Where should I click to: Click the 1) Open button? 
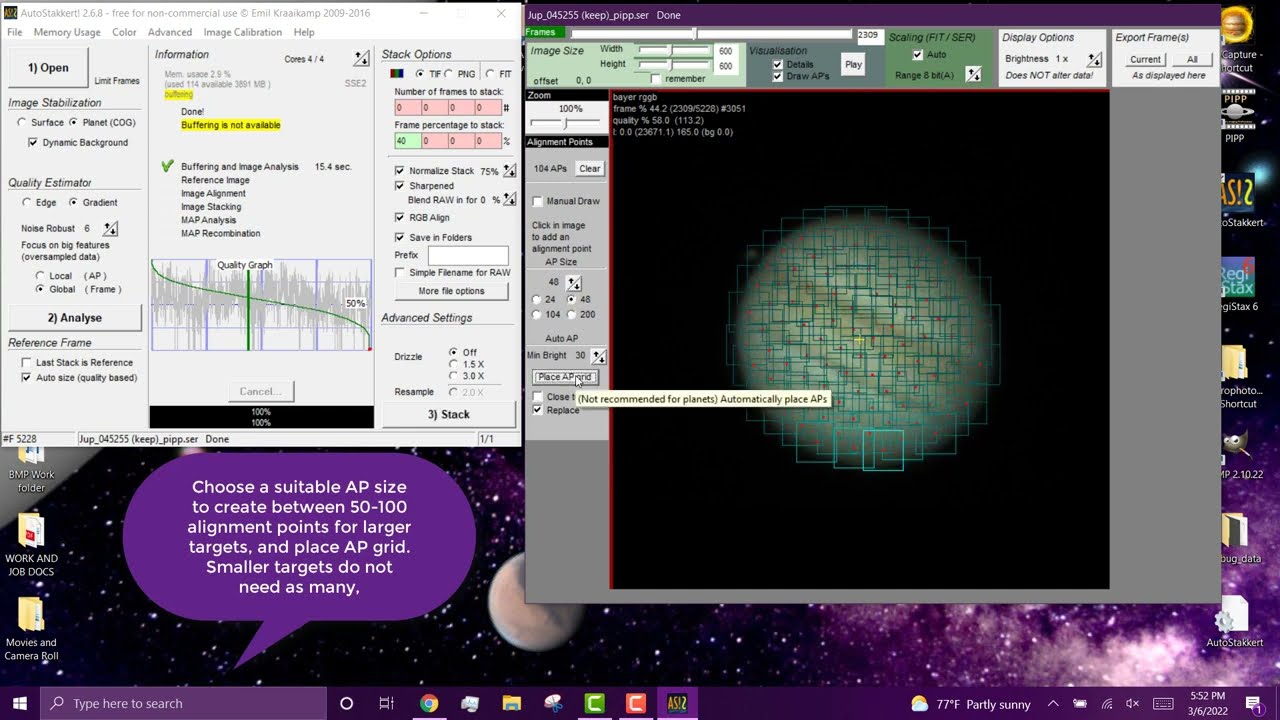coord(48,67)
